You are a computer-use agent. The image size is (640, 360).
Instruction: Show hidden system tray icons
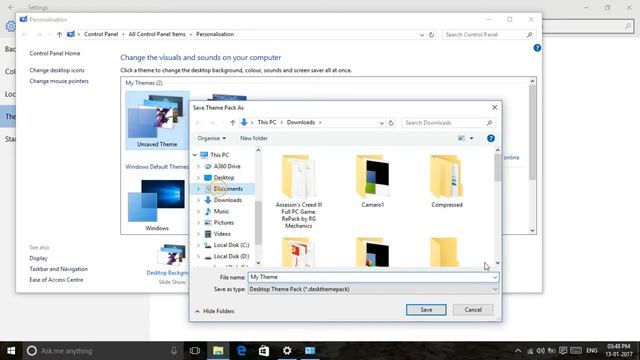click(x=518, y=351)
